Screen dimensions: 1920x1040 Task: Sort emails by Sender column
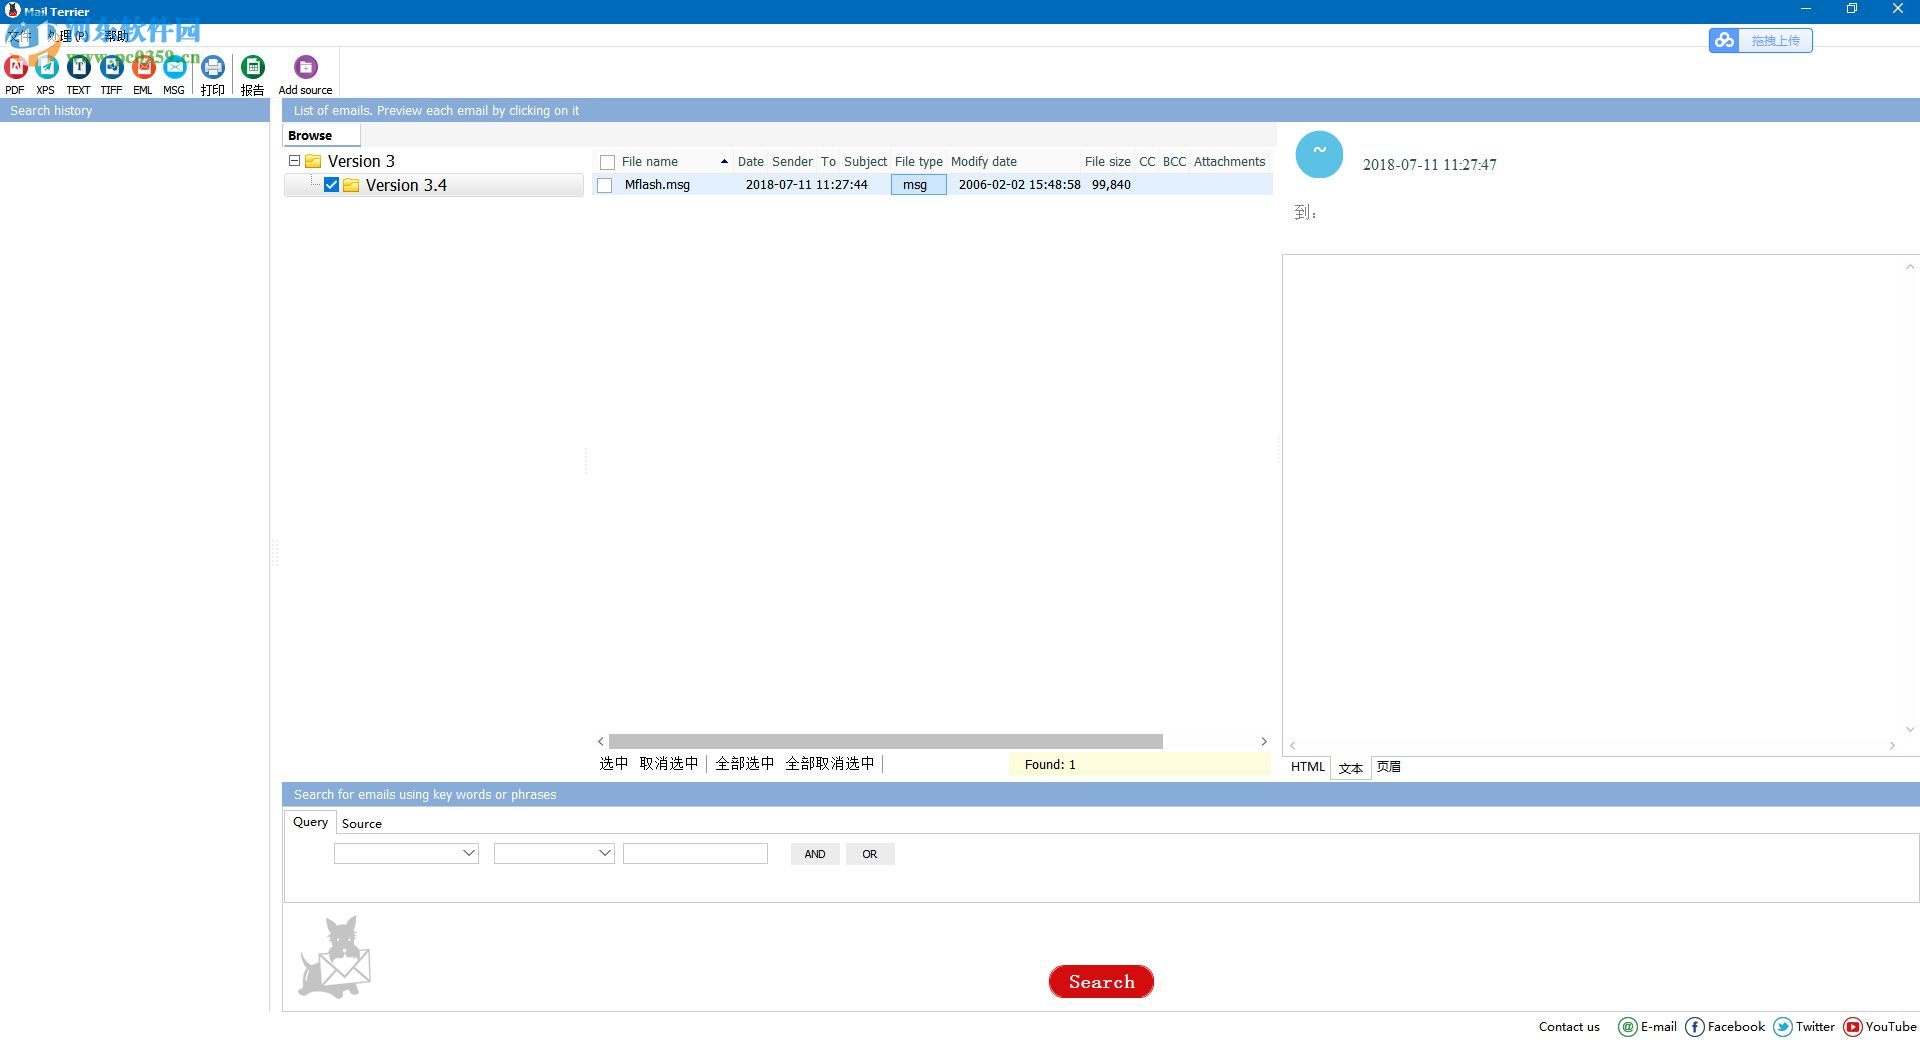(792, 161)
